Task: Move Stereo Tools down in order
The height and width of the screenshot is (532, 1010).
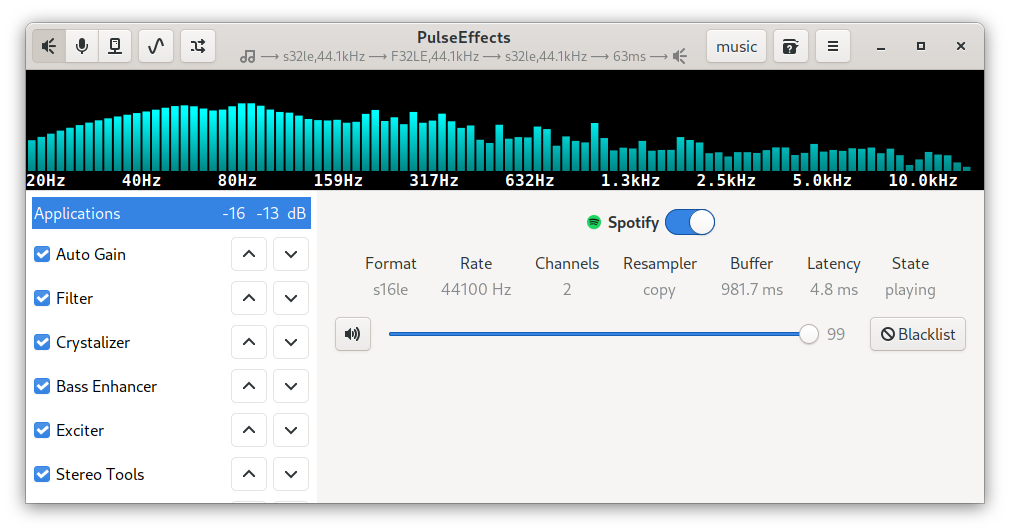Action: coord(291,474)
